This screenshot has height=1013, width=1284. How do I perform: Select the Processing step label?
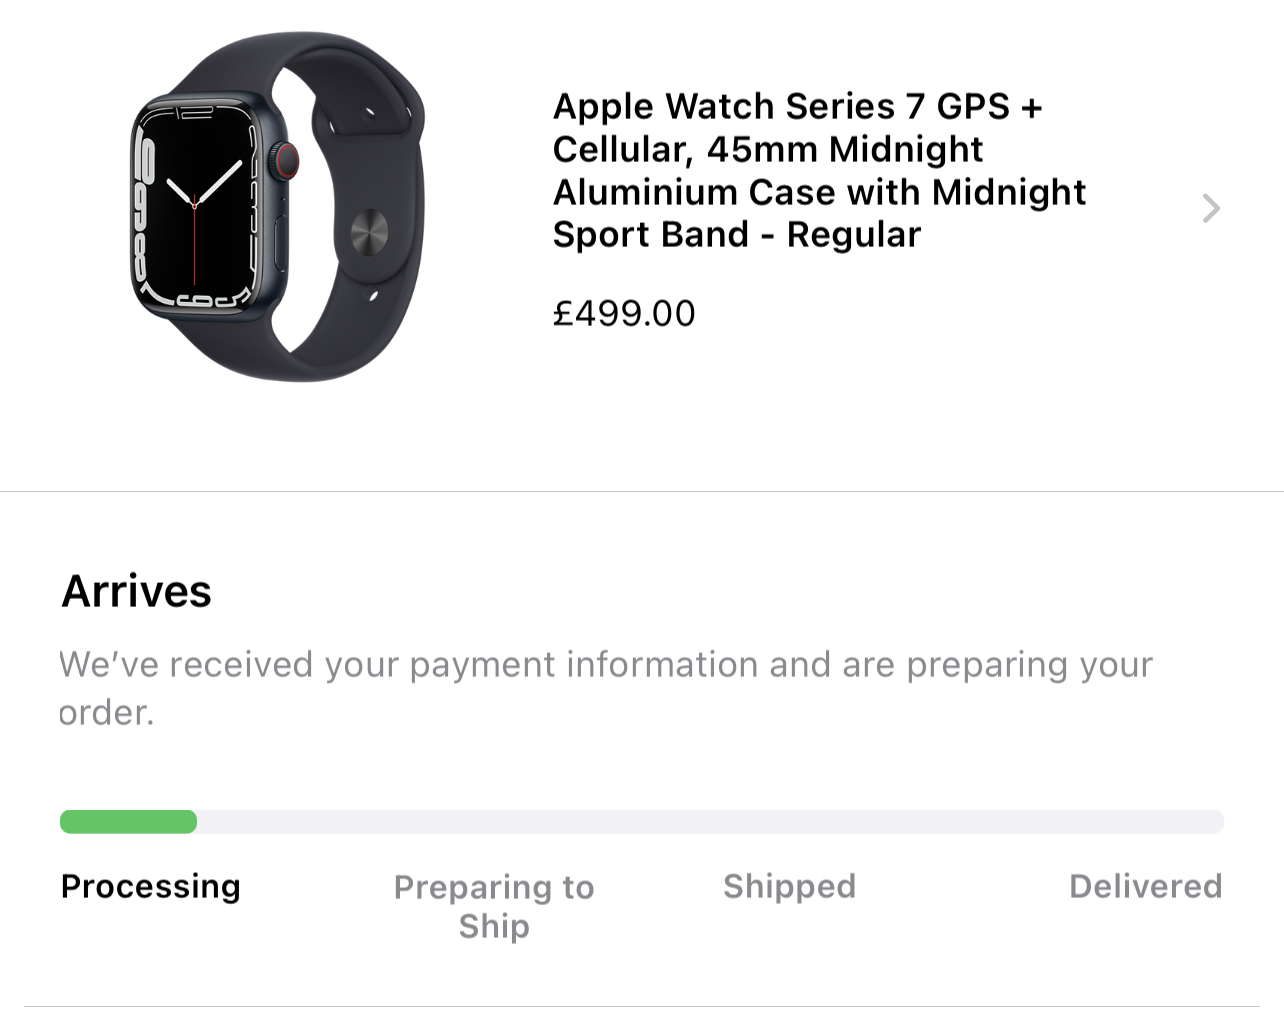[x=151, y=886]
